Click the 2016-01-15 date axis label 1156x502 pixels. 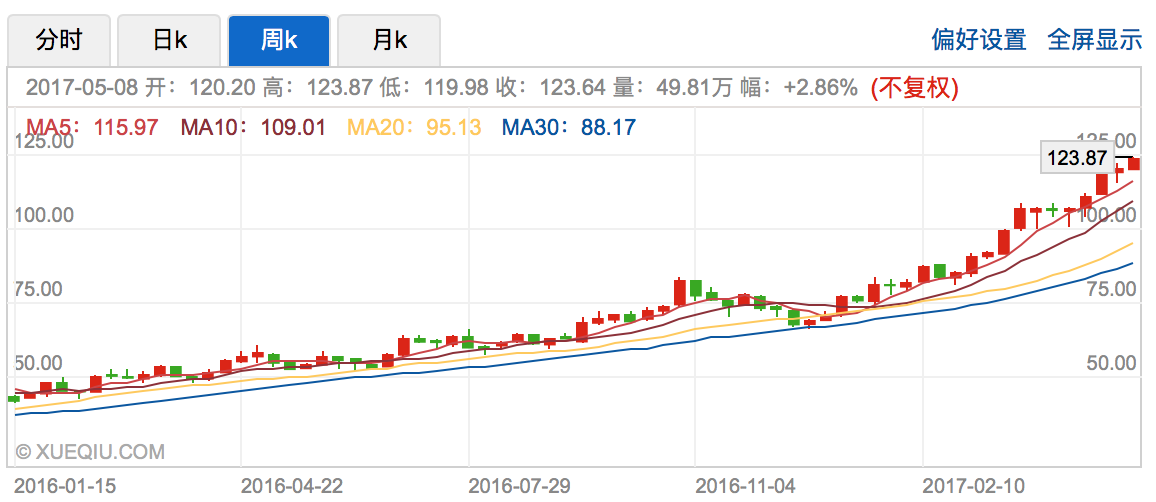[x=65, y=486]
